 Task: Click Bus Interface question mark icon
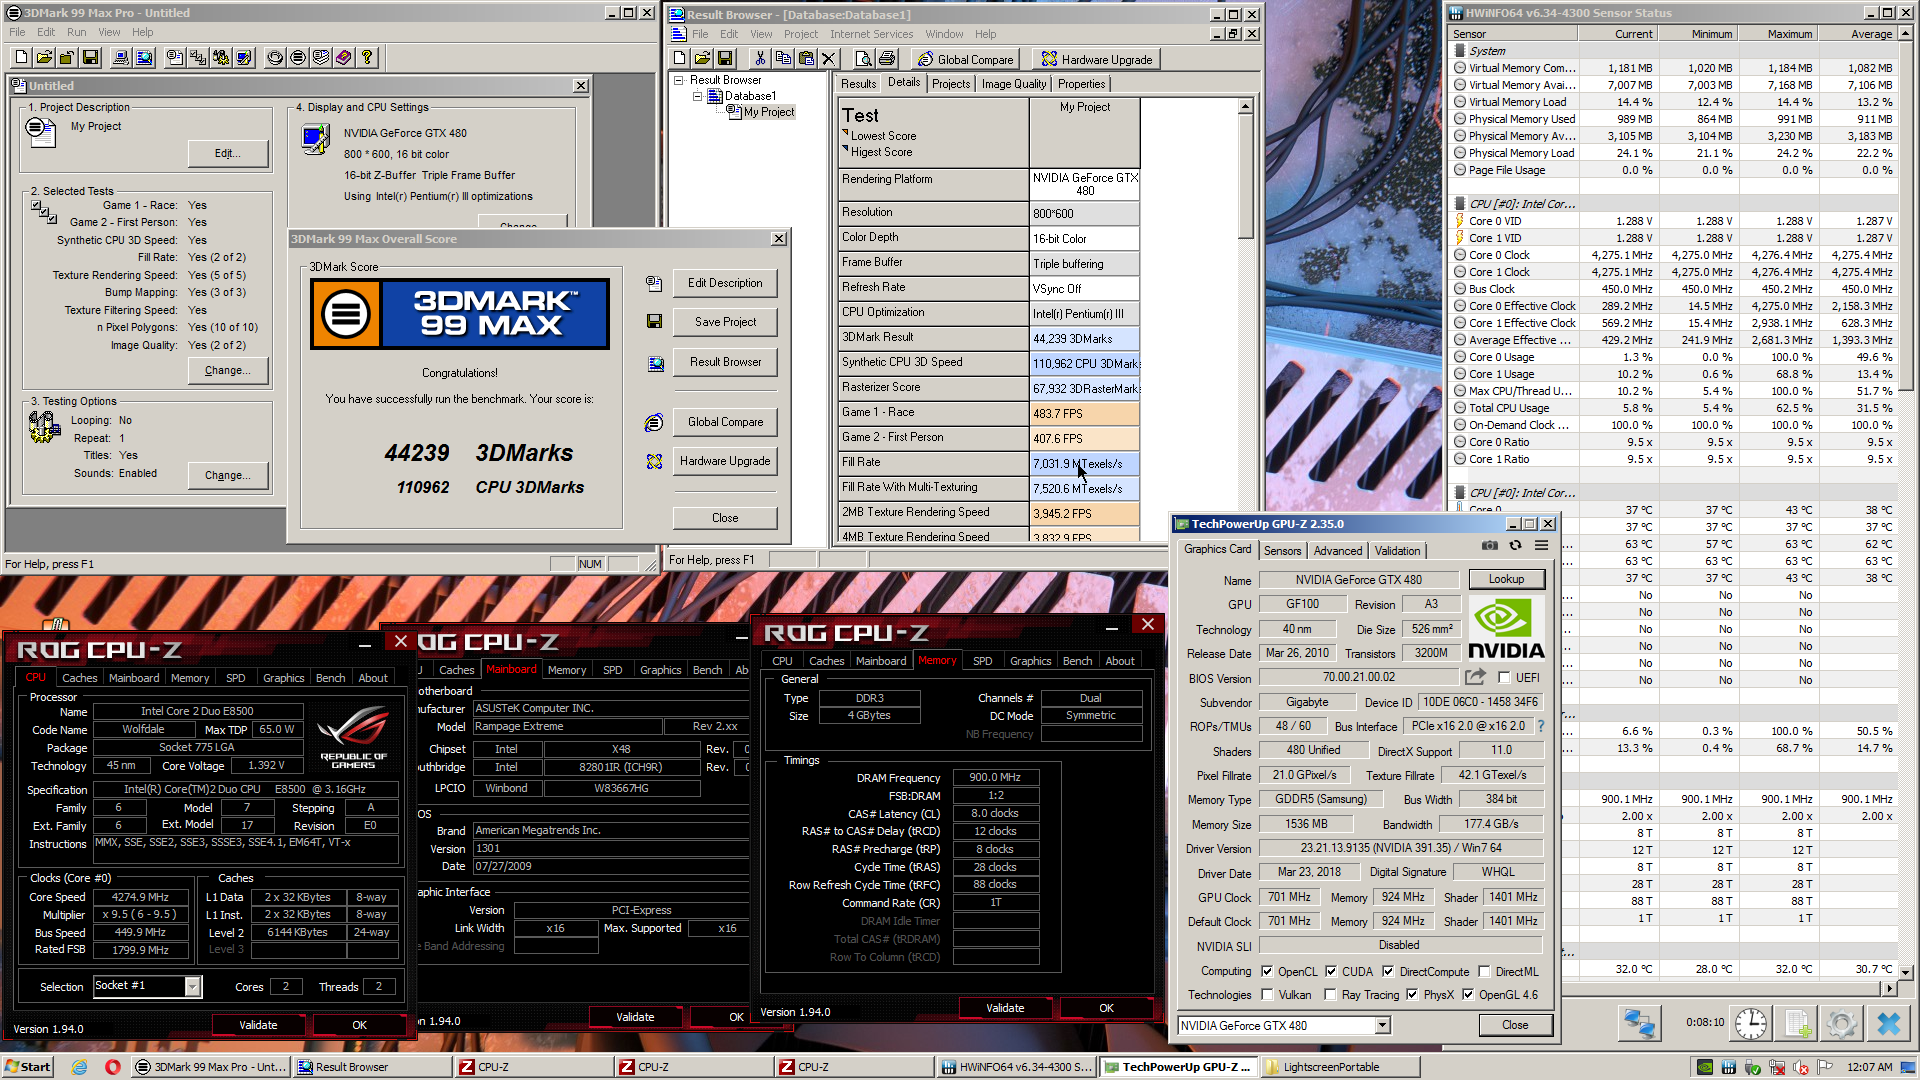click(x=1541, y=726)
